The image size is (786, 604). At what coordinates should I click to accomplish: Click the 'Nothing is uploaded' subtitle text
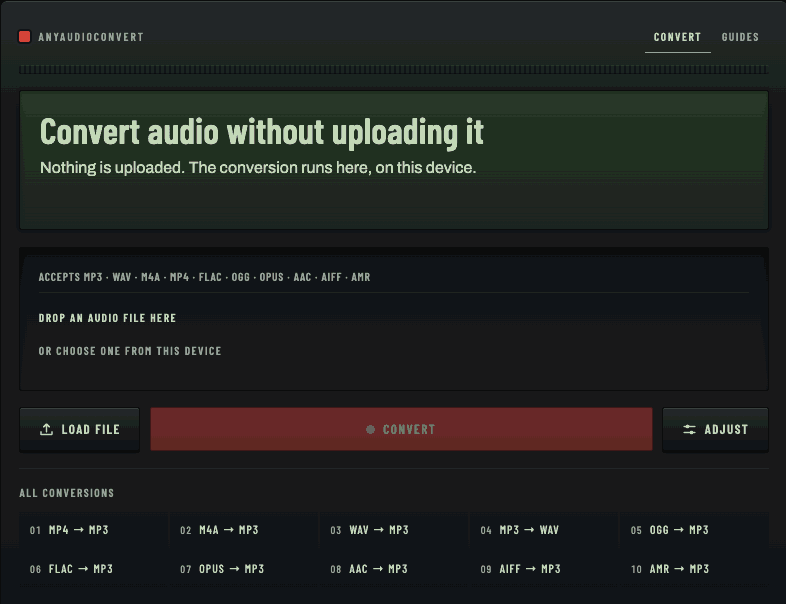258,167
